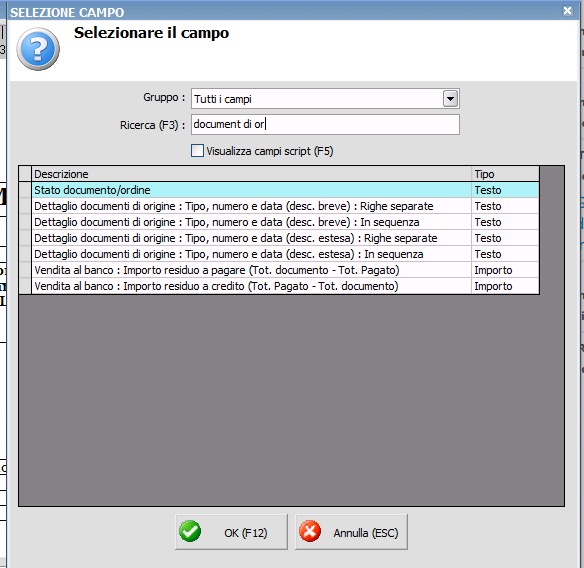Select desc. estesa In sequenza row
This screenshot has width=584, height=568.
point(285,254)
